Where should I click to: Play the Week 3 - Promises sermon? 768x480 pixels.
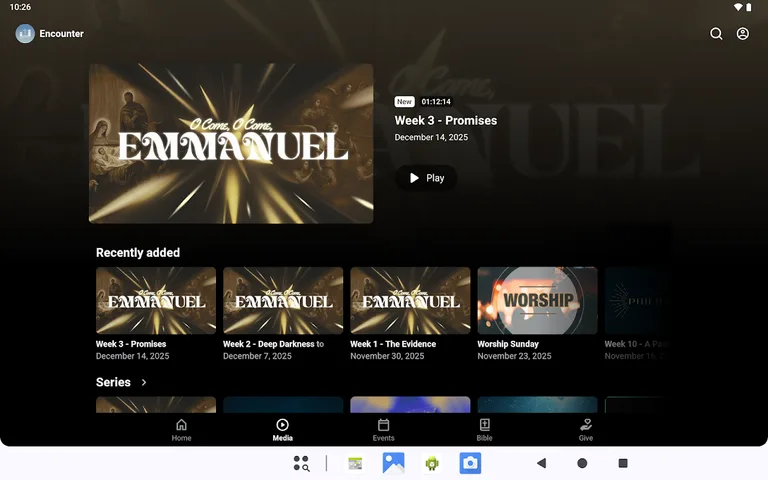[426, 178]
